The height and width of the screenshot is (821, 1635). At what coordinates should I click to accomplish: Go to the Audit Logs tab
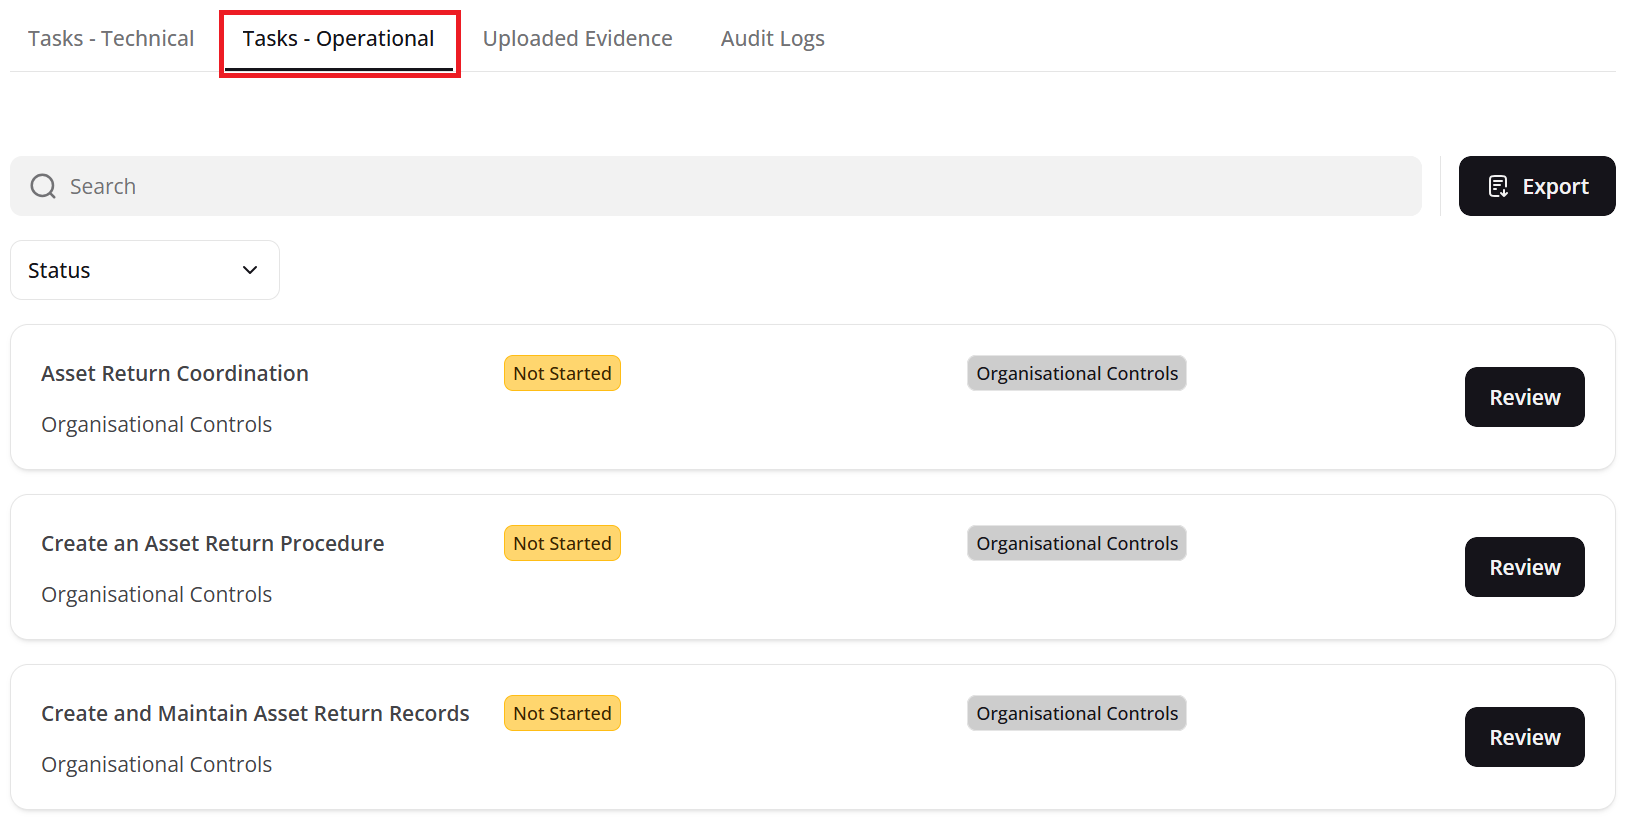coord(772,39)
